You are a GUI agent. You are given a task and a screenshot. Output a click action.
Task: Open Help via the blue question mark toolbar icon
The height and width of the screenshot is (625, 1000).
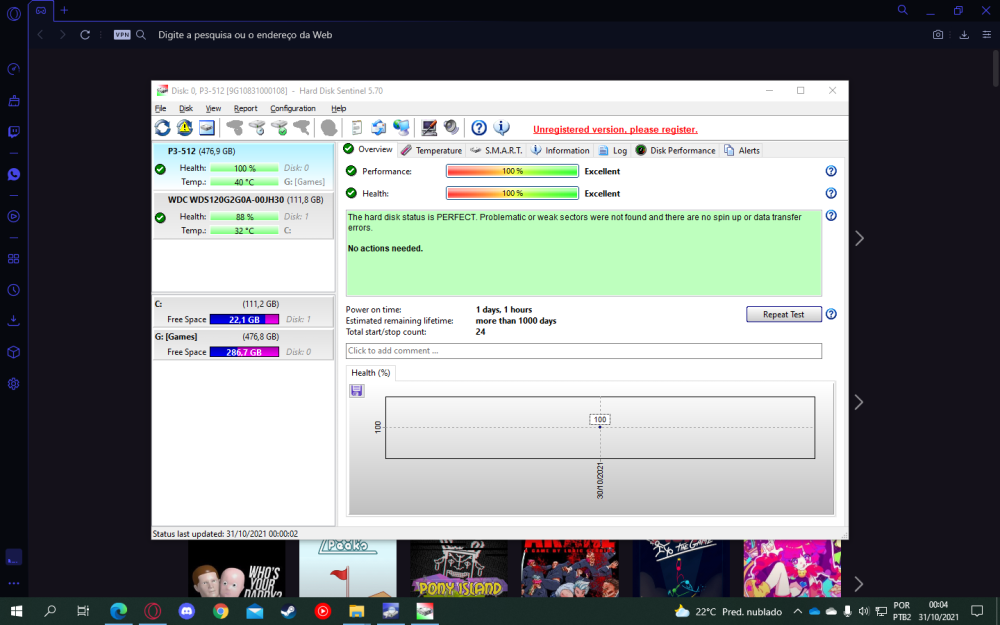(x=479, y=128)
